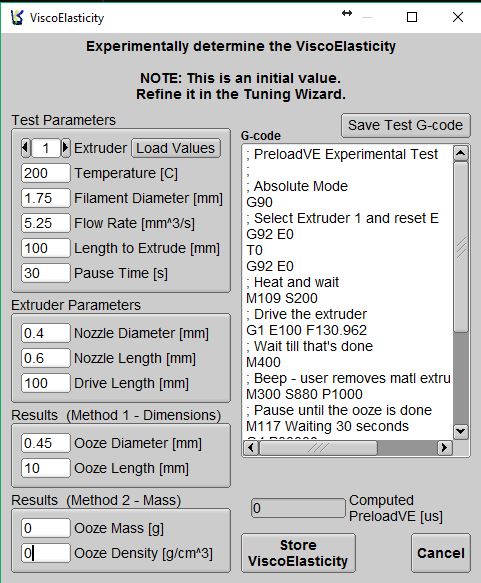Decrease the Extruder number with left arrow
Viewport: 481px width, 583px height.
point(25,148)
